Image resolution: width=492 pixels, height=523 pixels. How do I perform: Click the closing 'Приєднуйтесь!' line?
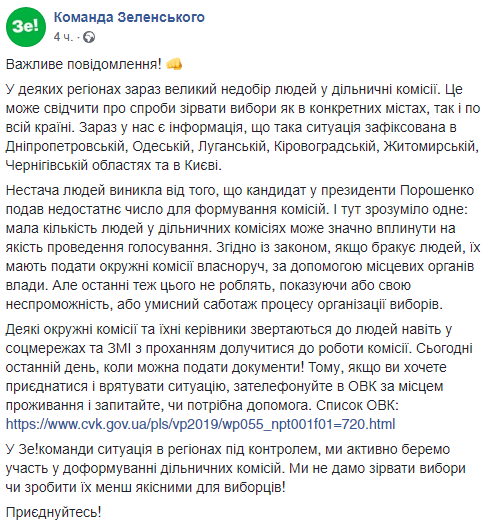pyautogui.click(x=53, y=512)
